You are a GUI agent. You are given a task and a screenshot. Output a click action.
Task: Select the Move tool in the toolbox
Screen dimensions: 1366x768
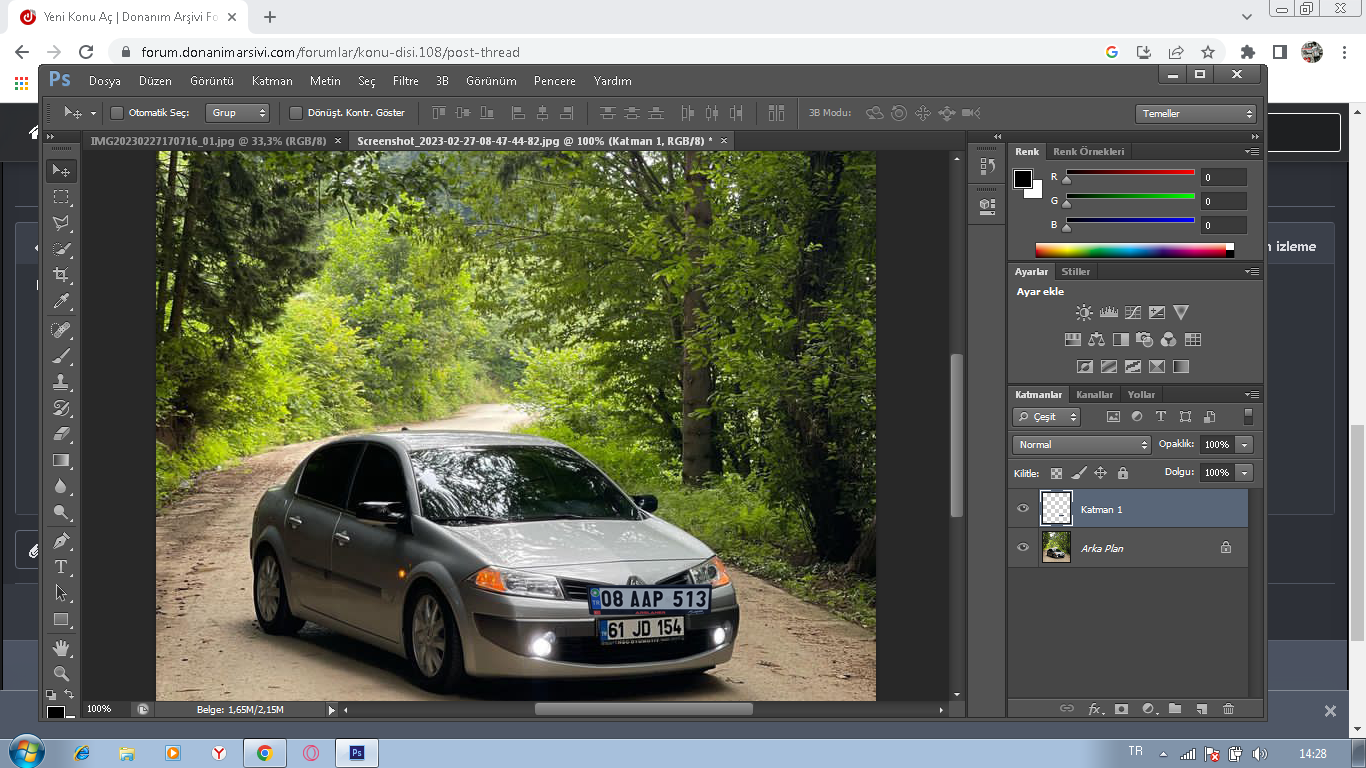(61, 171)
